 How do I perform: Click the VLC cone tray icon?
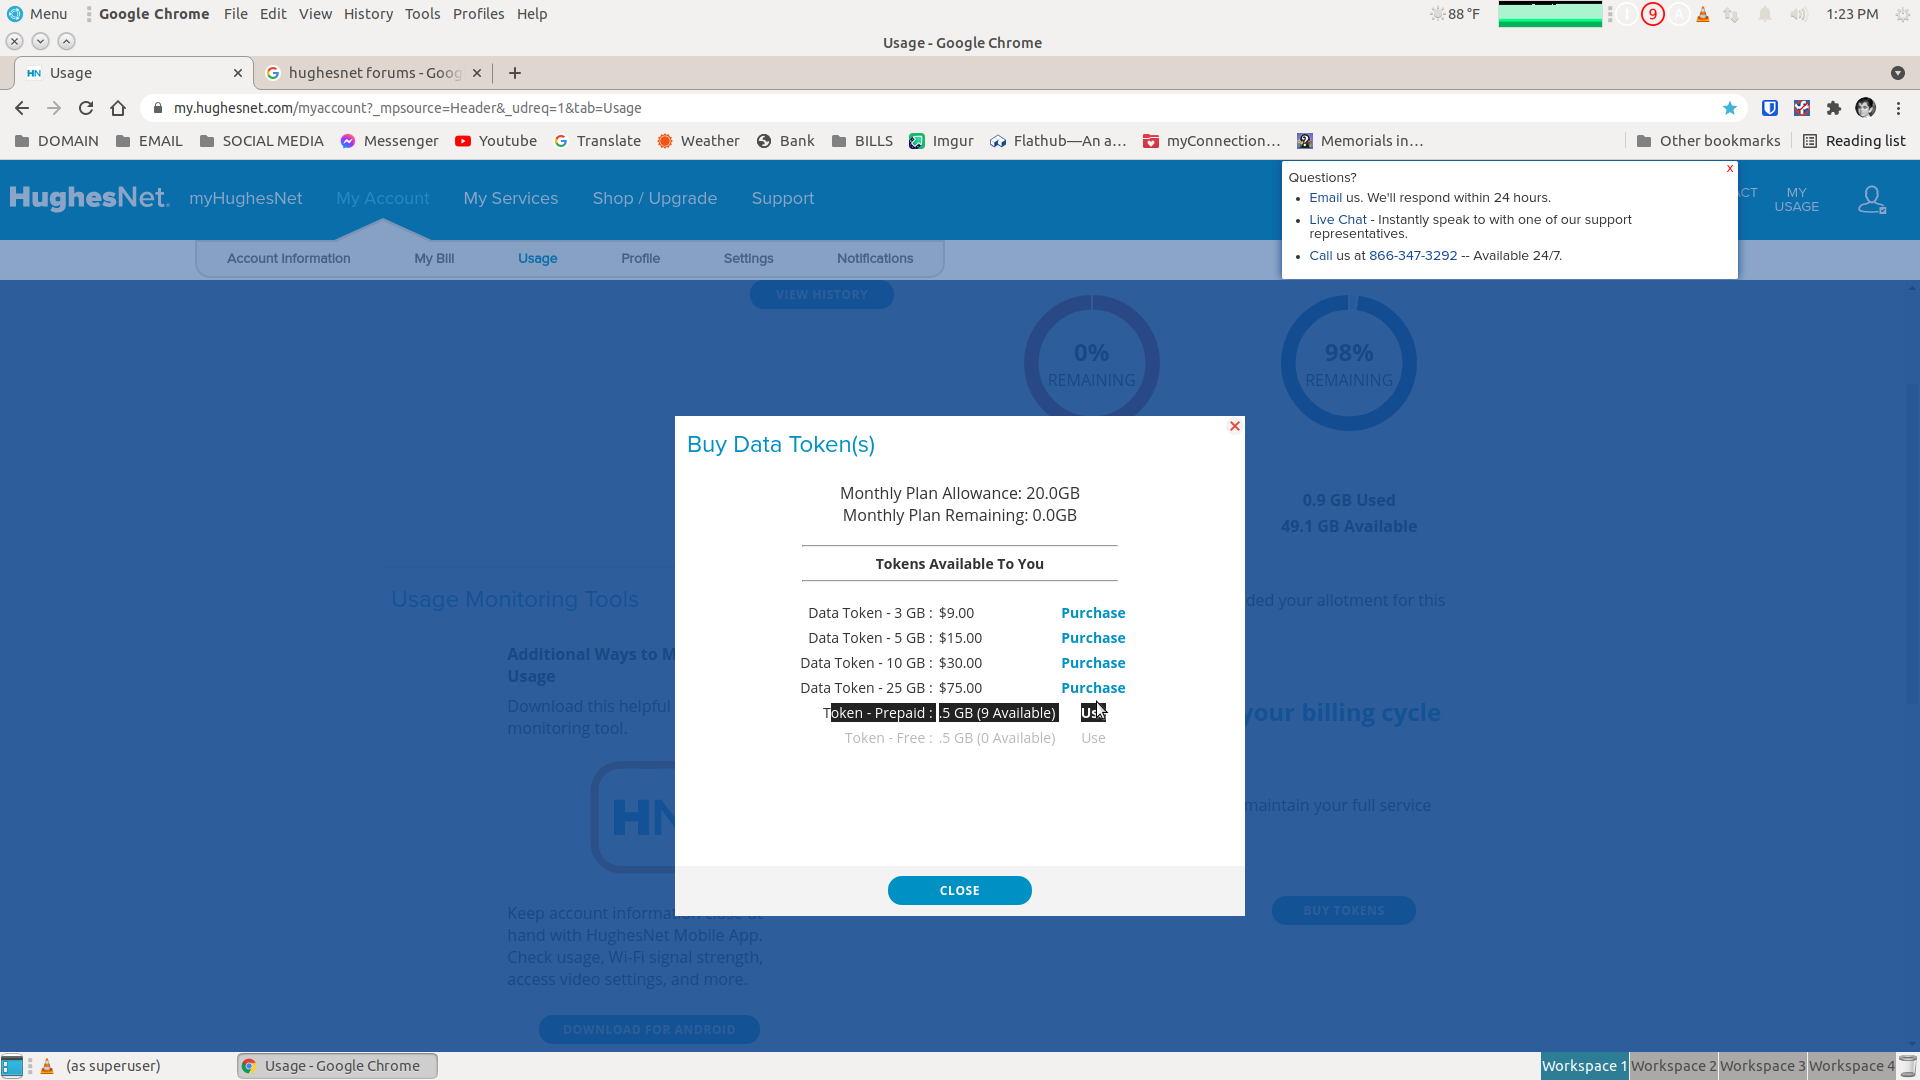(x=1702, y=14)
